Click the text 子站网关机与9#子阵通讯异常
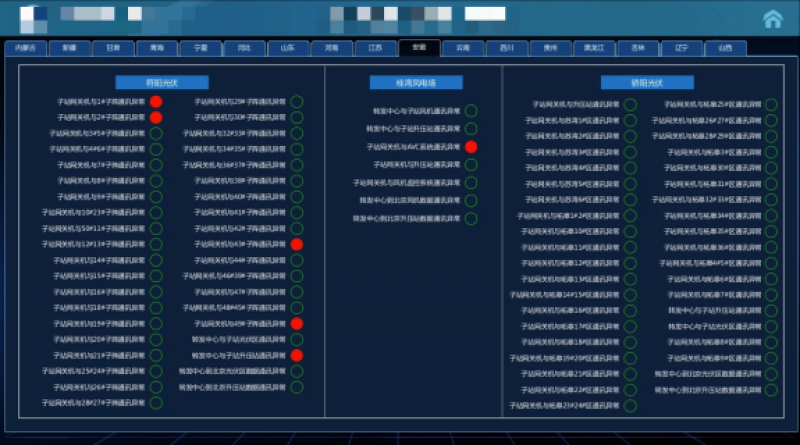This screenshot has width=800, height=445. pyautogui.click(x=101, y=196)
